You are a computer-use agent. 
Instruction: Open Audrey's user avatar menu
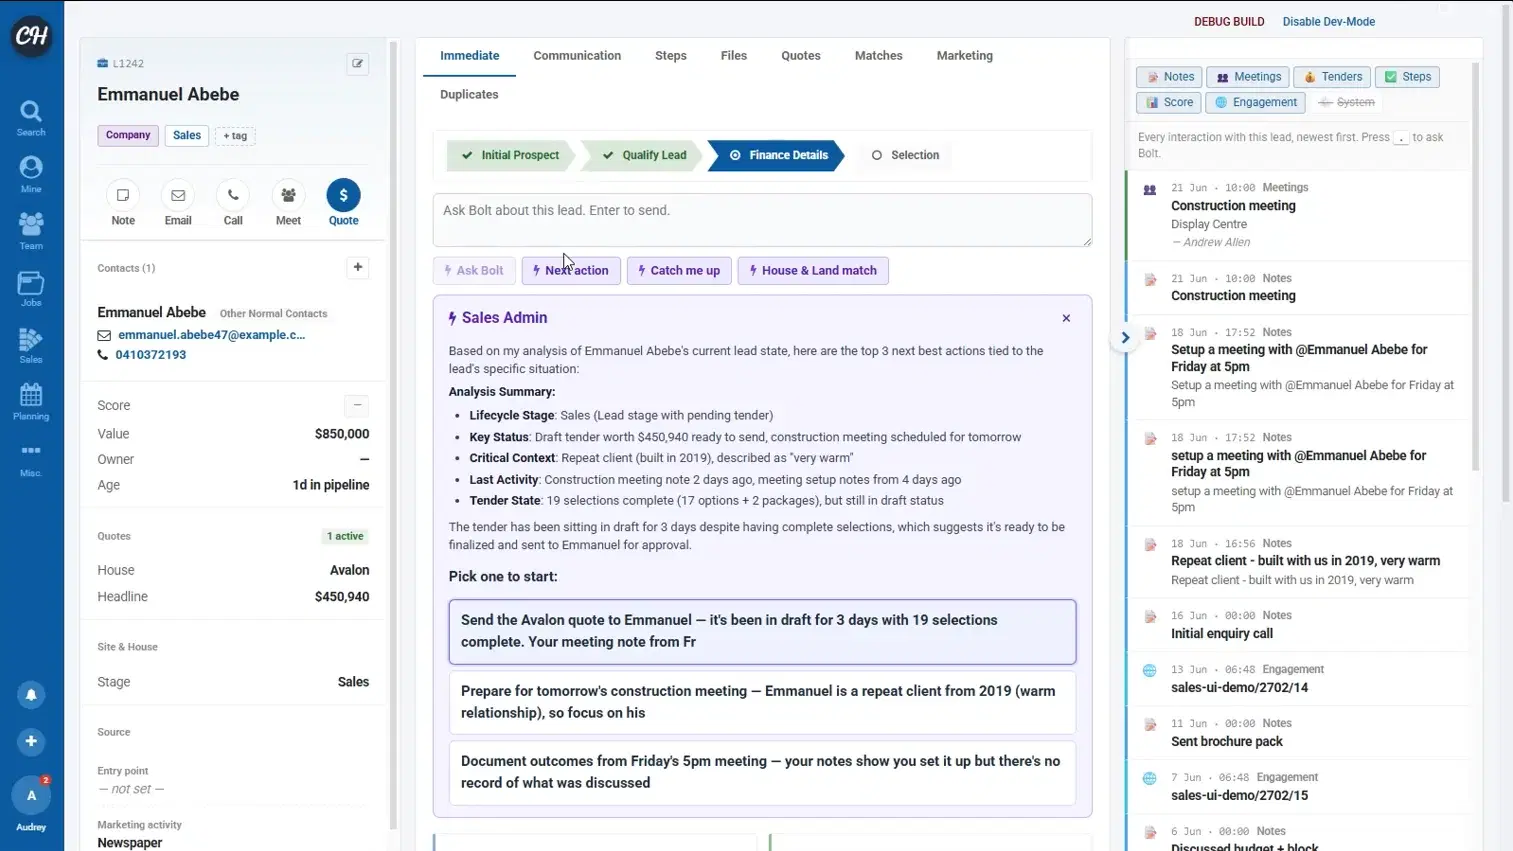[31, 796]
